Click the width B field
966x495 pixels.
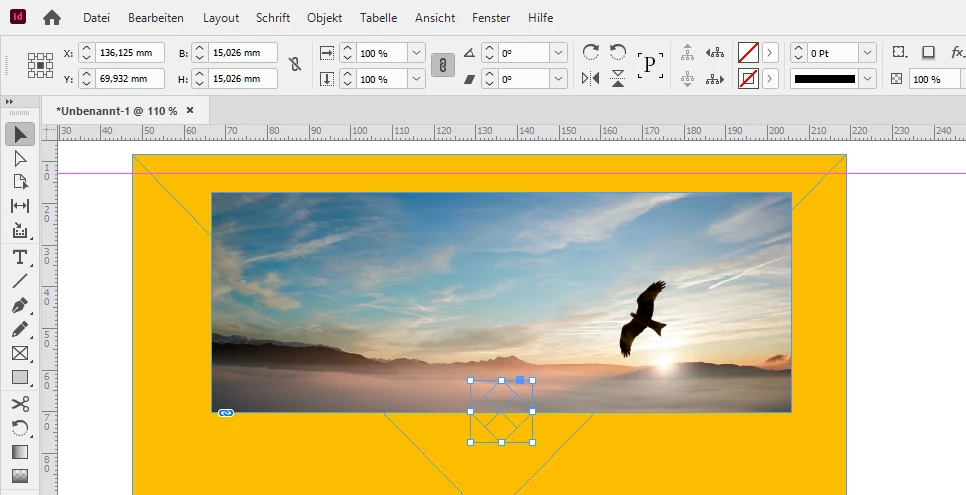[243, 53]
